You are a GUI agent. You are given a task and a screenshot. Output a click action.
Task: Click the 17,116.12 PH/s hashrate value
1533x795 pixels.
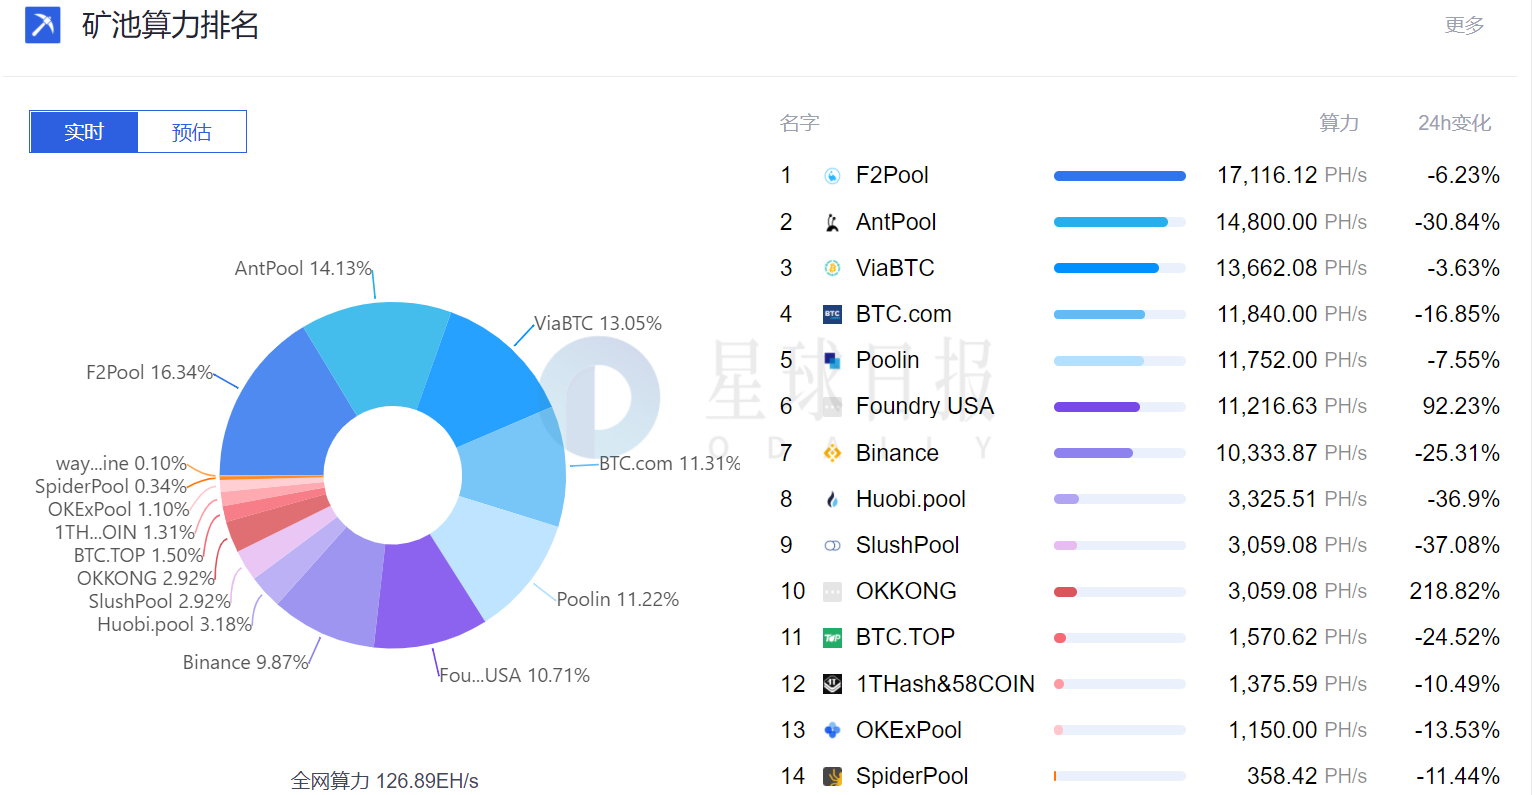point(1292,175)
